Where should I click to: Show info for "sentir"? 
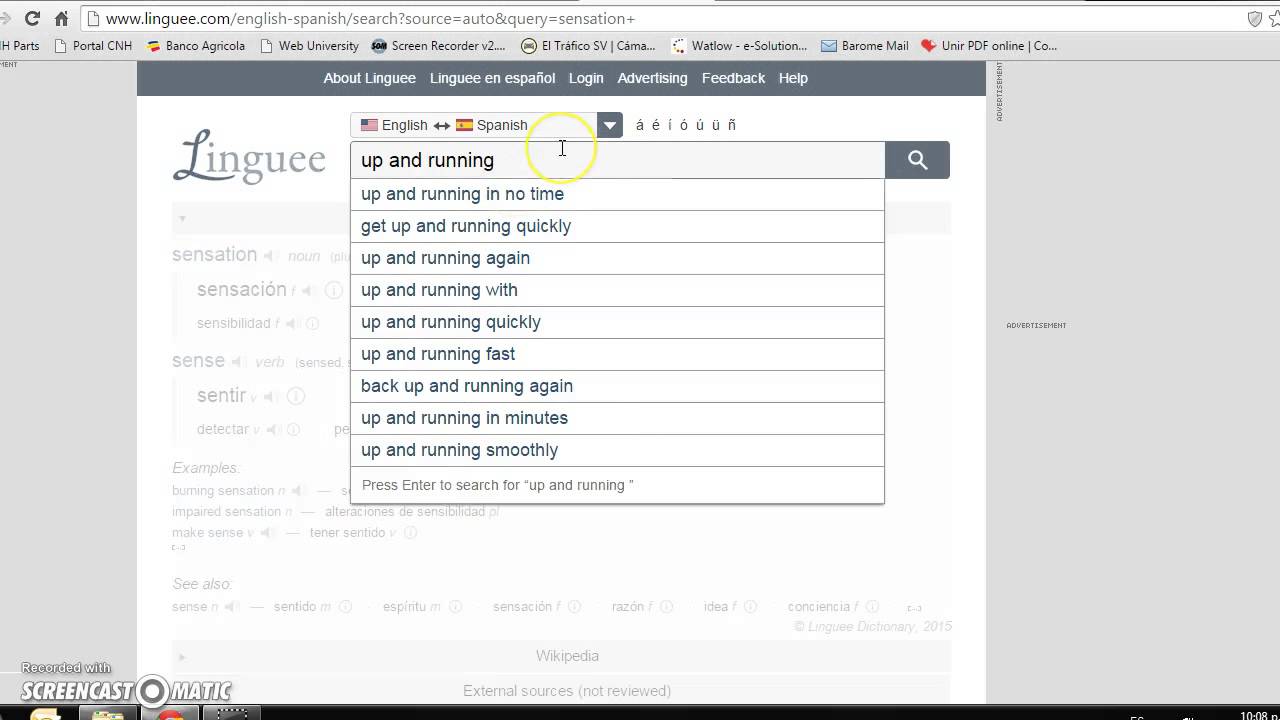(296, 397)
